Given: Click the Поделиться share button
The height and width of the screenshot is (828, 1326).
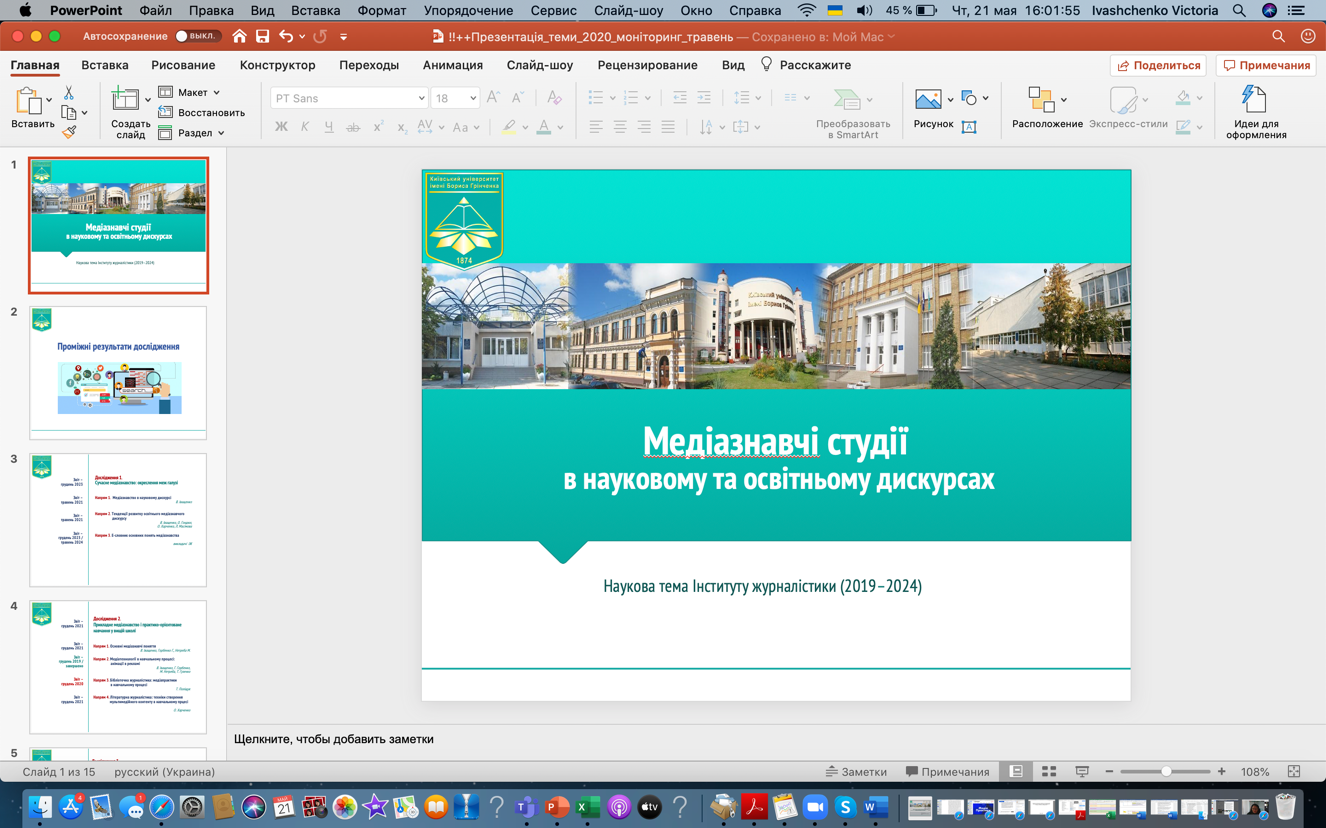Looking at the screenshot, I should [1158, 65].
